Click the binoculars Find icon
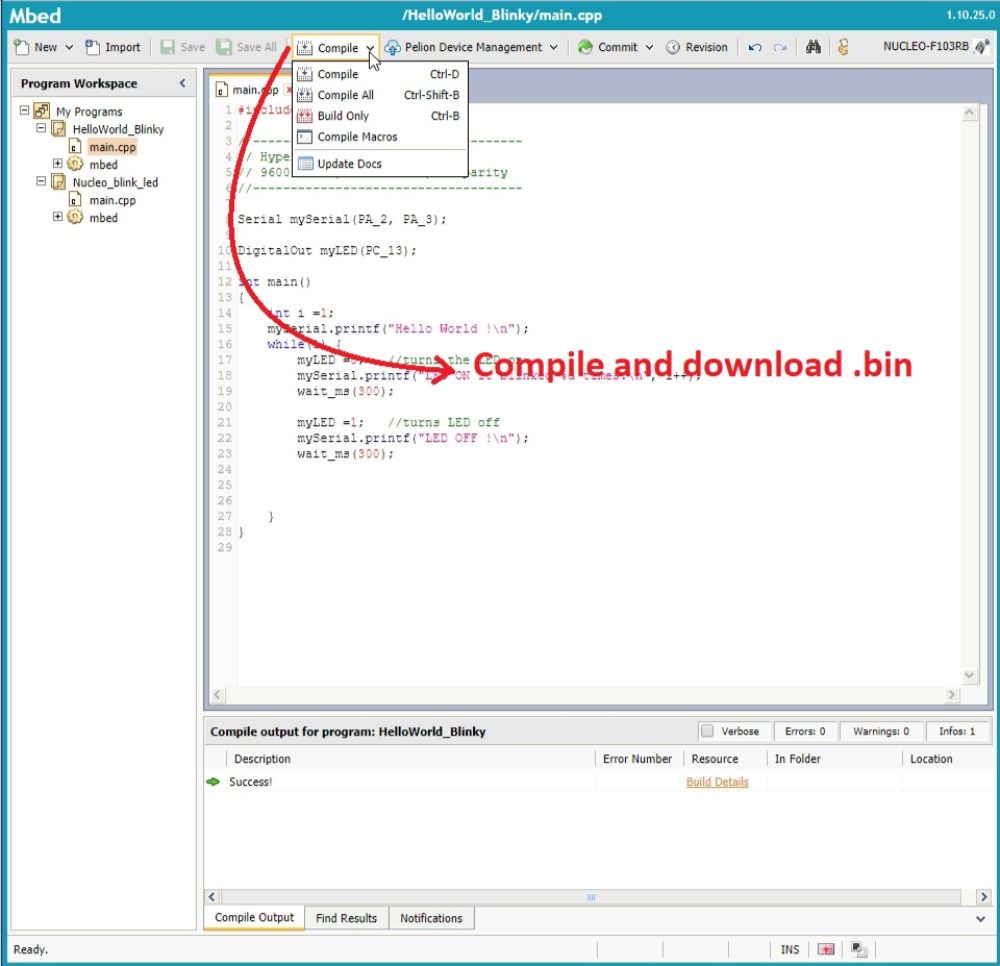The width and height of the screenshot is (1000, 966). click(x=813, y=47)
